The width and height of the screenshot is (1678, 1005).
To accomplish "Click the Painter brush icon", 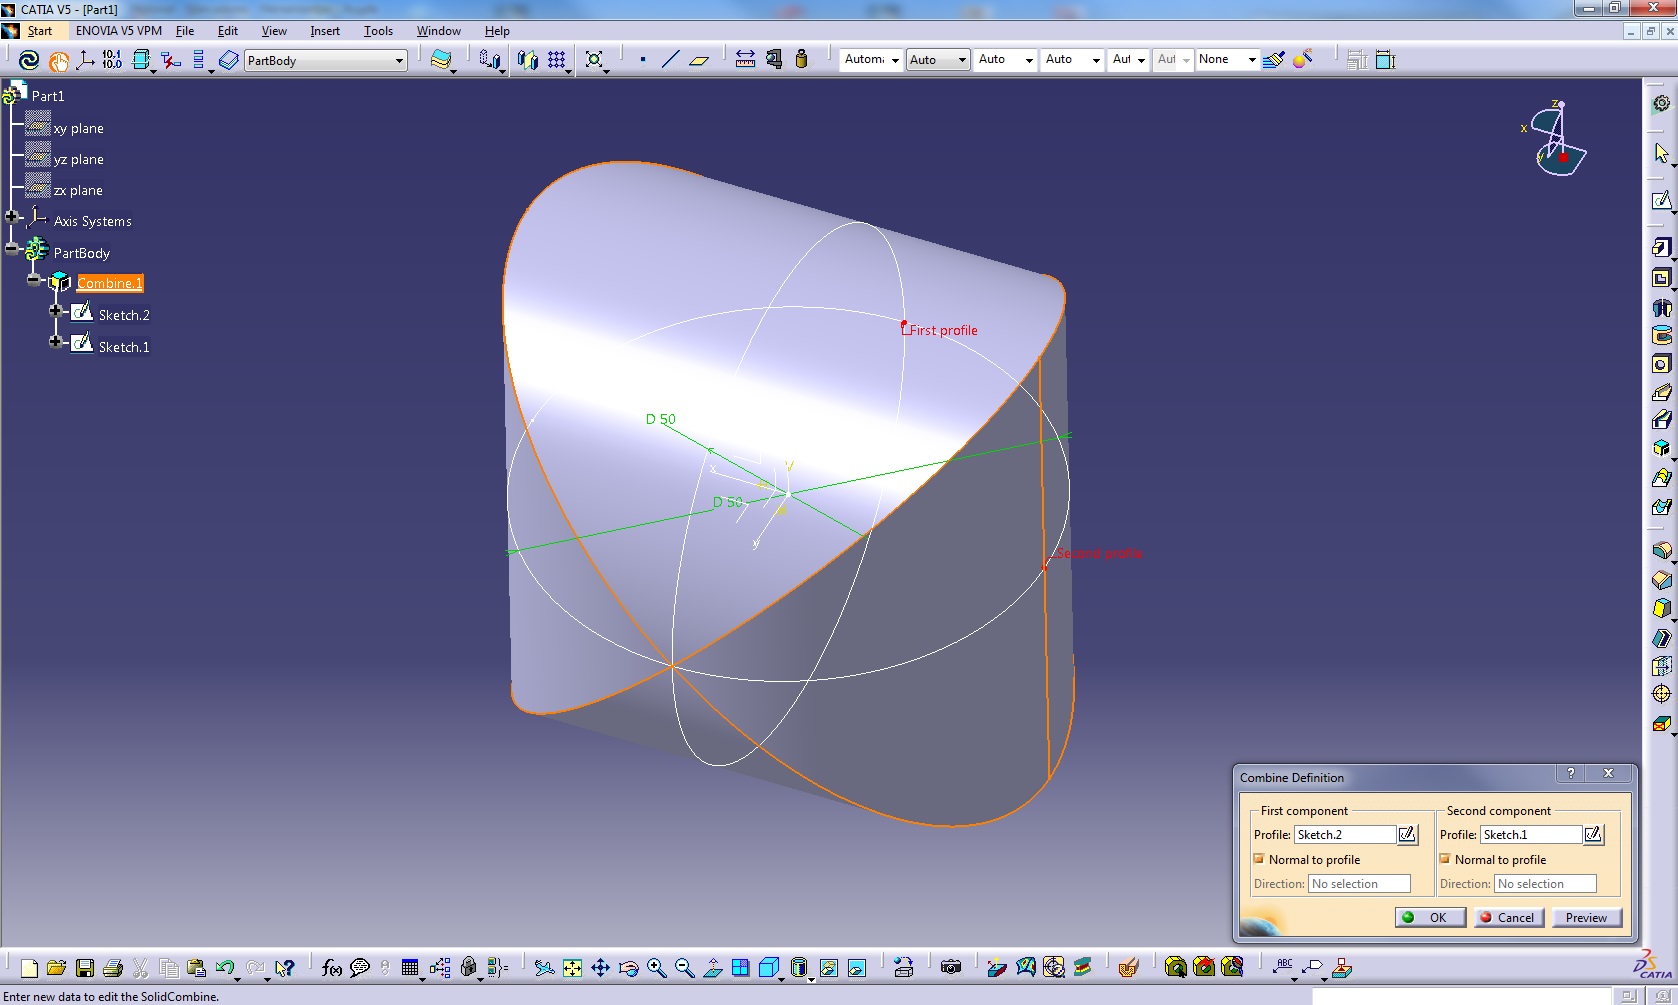I will click(1273, 59).
